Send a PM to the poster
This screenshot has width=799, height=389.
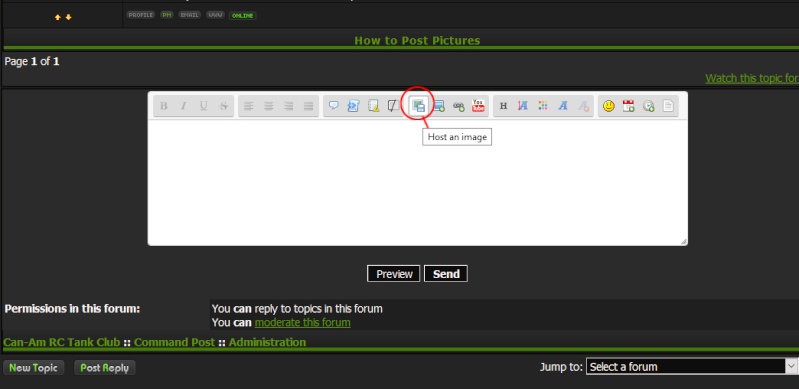pyautogui.click(x=167, y=15)
